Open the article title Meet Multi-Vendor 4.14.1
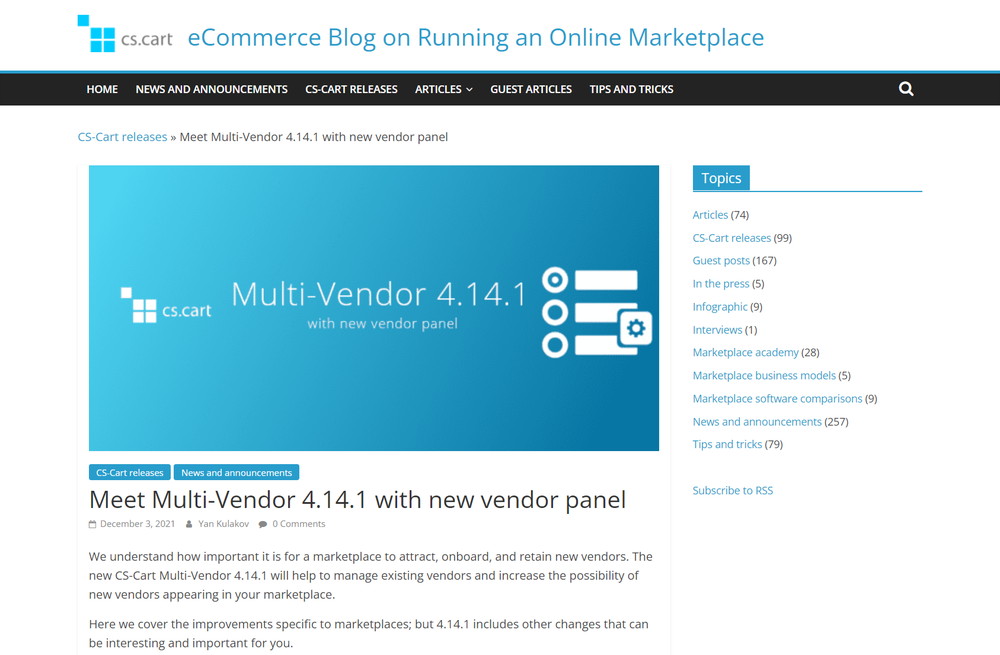This screenshot has width=1000, height=655. [357, 499]
